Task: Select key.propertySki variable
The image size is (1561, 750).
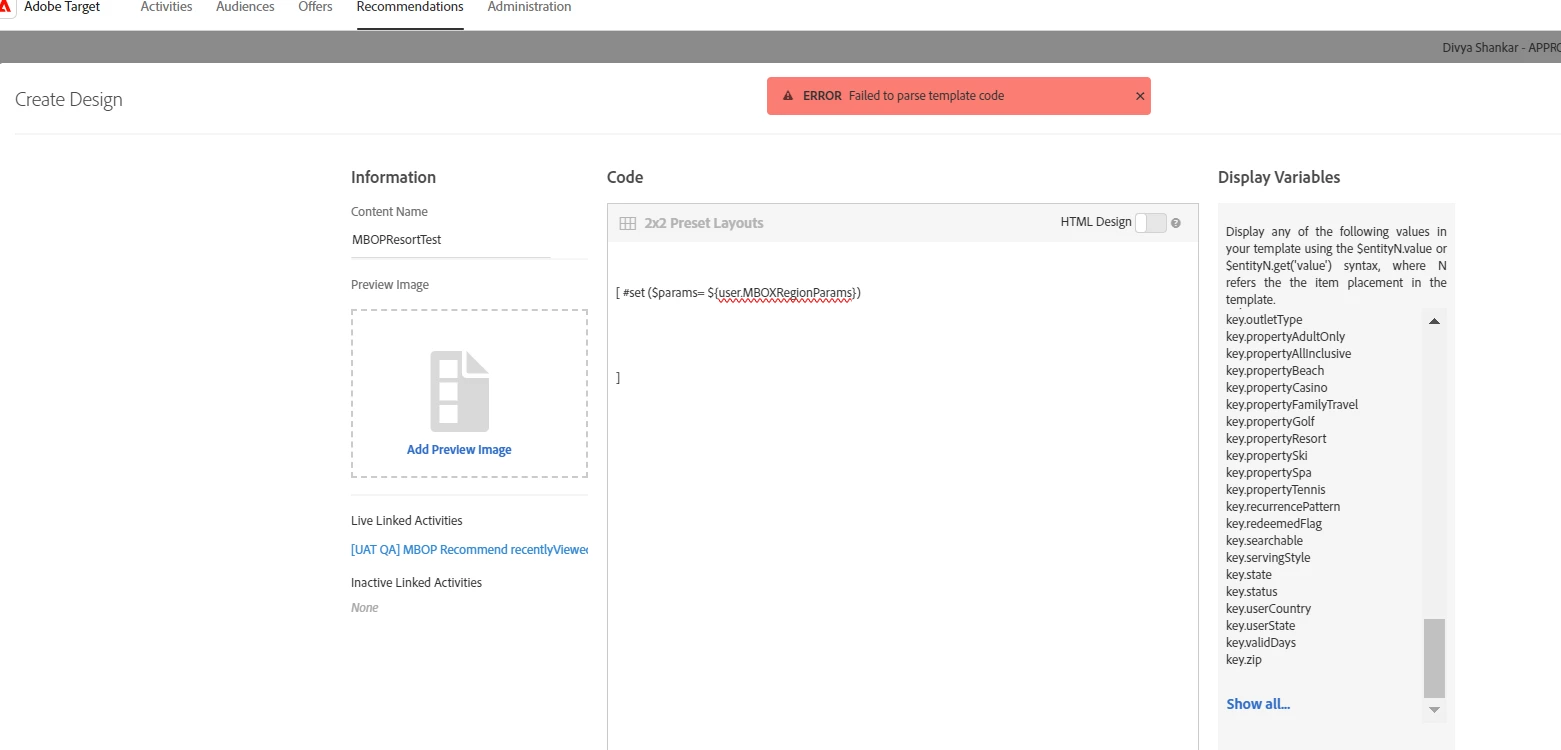Action: [1266, 456]
